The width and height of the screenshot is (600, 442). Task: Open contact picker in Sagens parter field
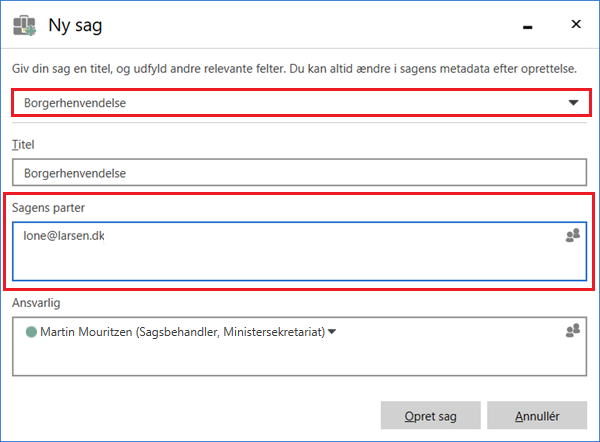(573, 235)
